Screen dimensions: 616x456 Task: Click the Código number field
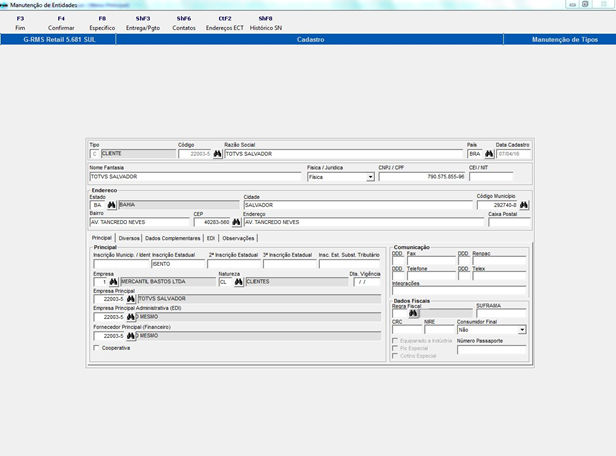[195, 154]
